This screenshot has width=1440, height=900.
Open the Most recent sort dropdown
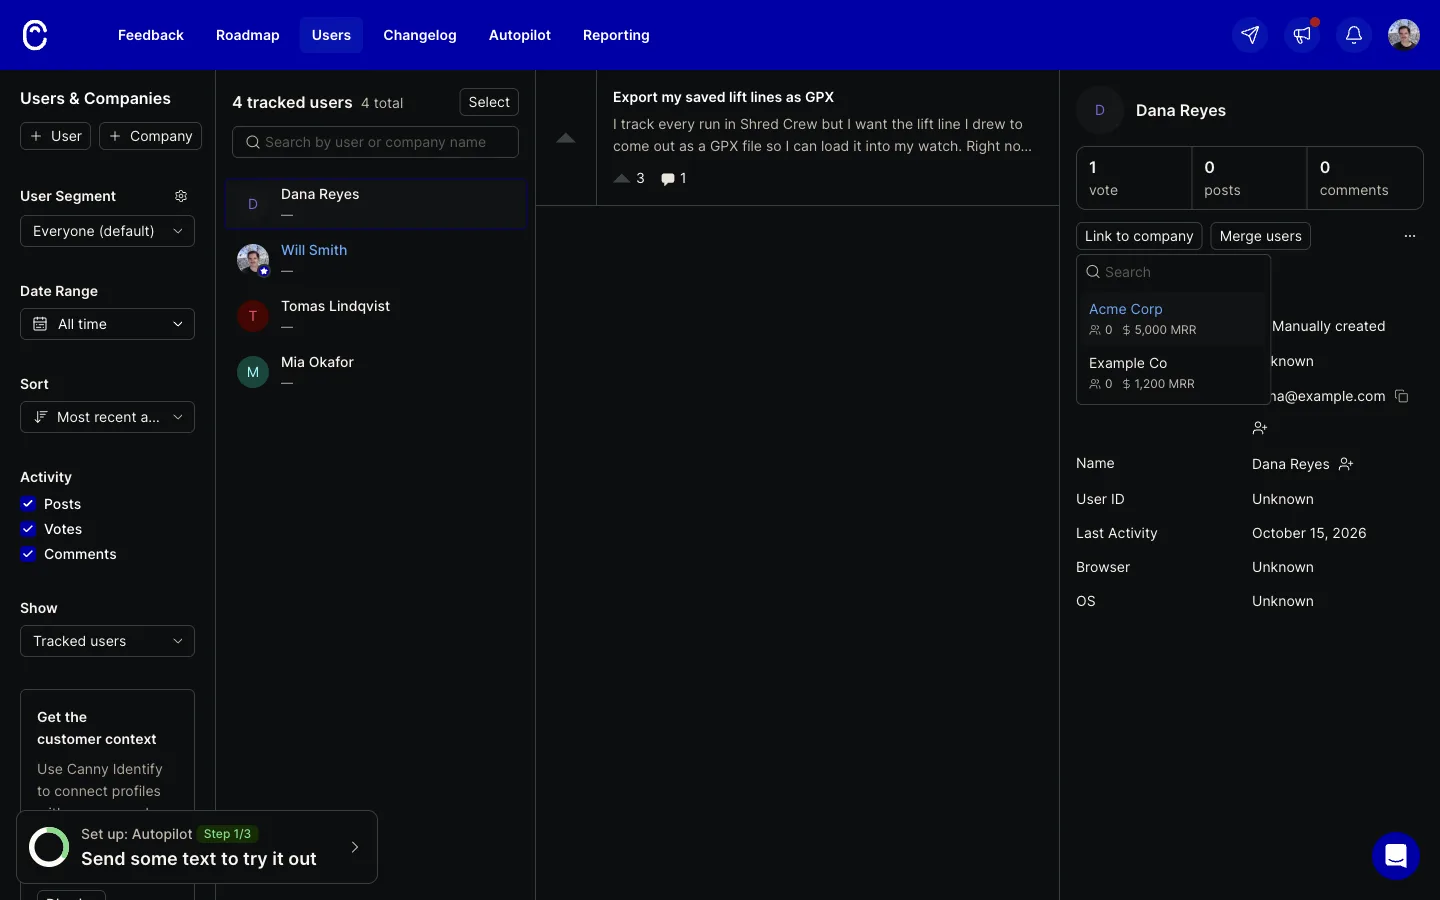click(107, 417)
